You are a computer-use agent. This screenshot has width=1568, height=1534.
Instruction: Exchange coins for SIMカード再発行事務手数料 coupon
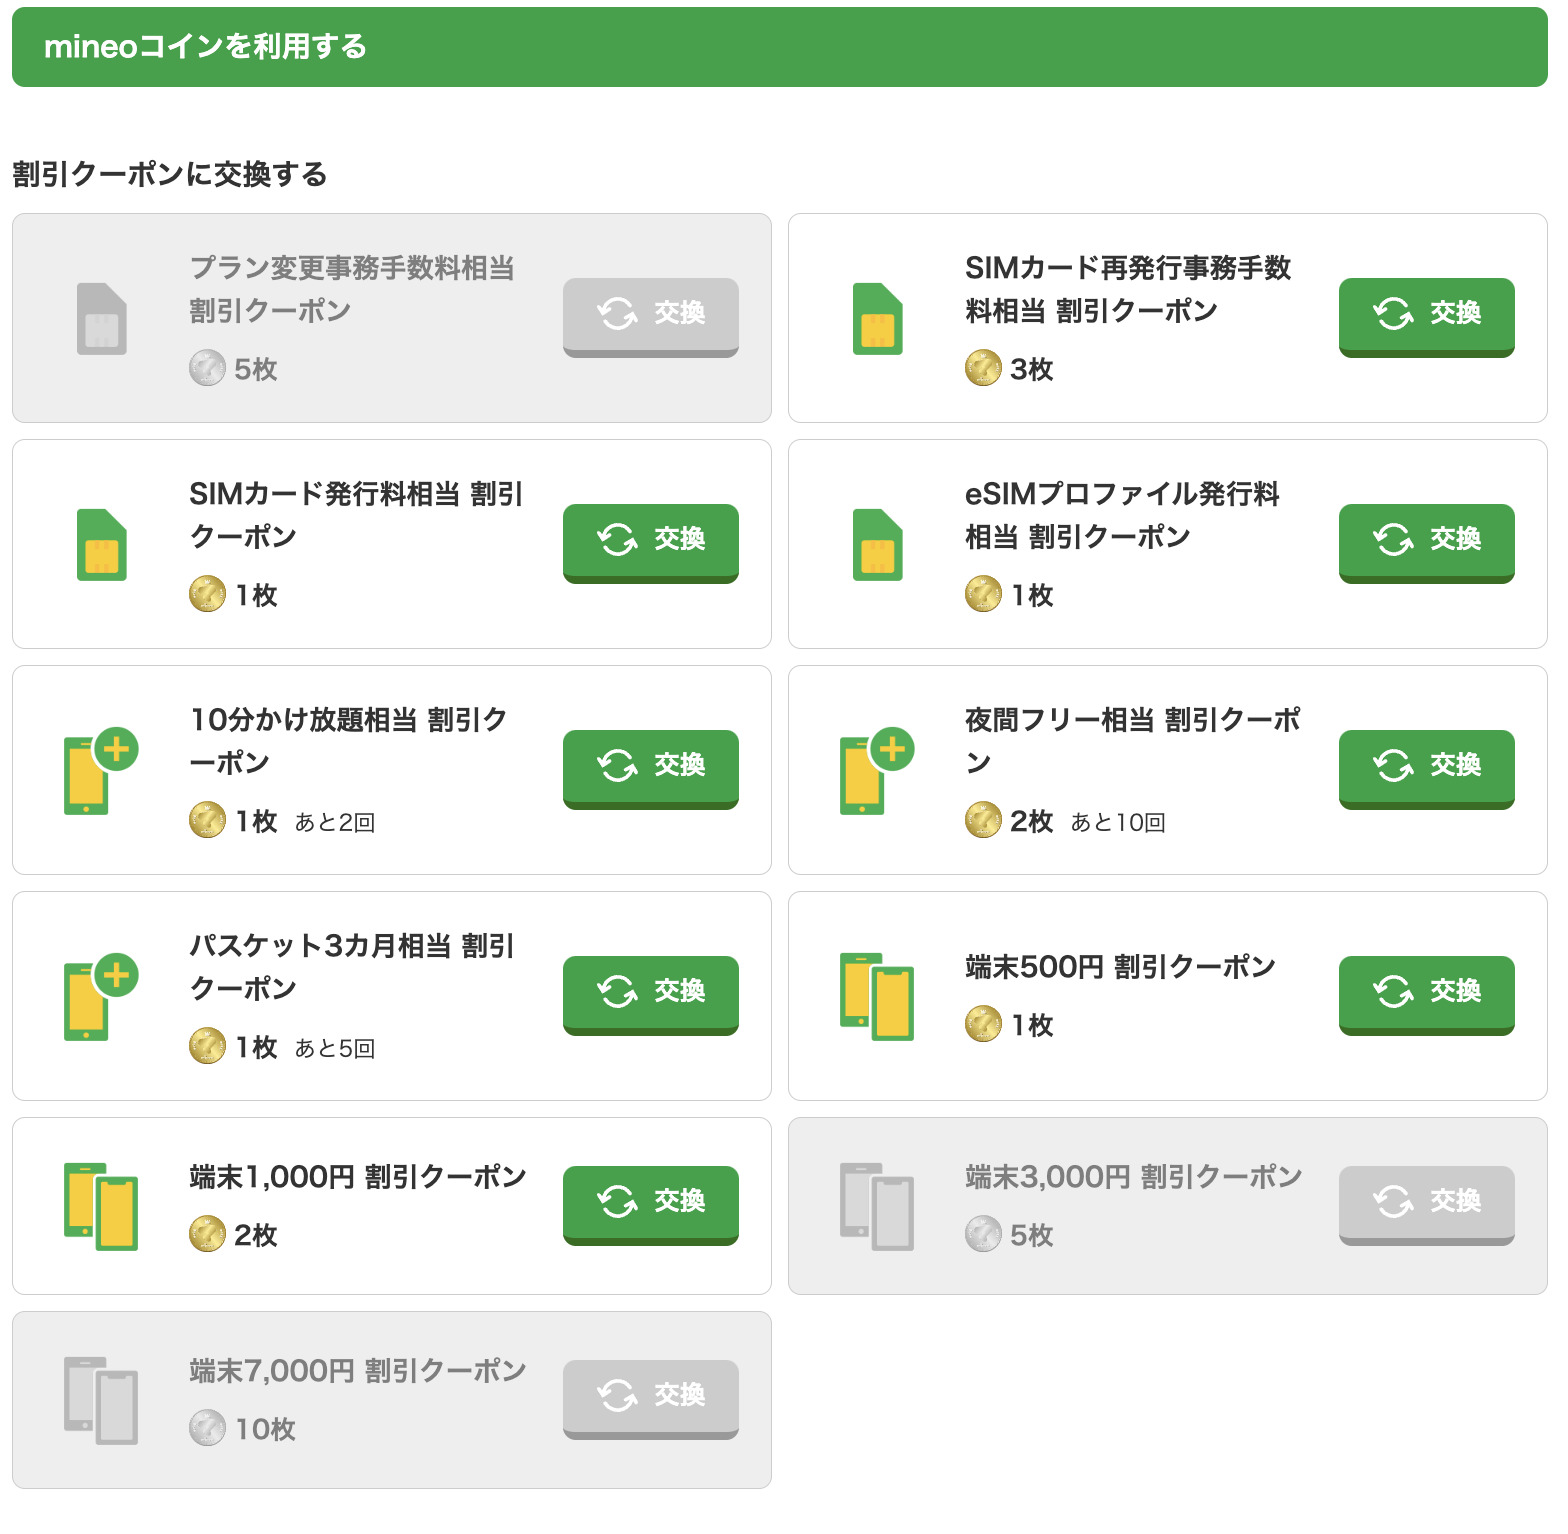pyautogui.click(x=1426, y=315)
